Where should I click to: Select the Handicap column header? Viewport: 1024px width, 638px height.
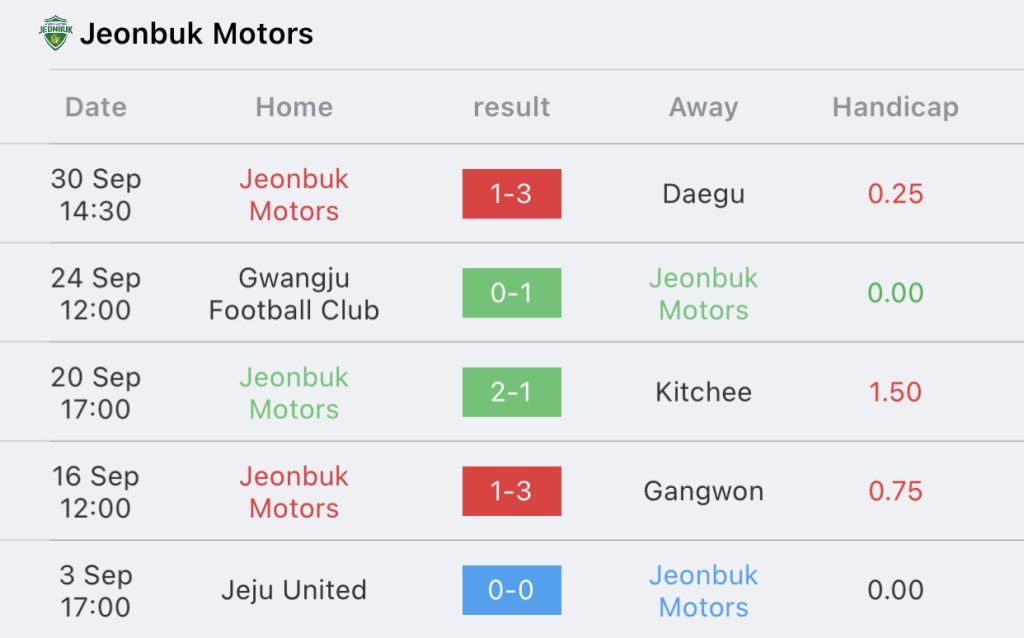click(895, 107)
